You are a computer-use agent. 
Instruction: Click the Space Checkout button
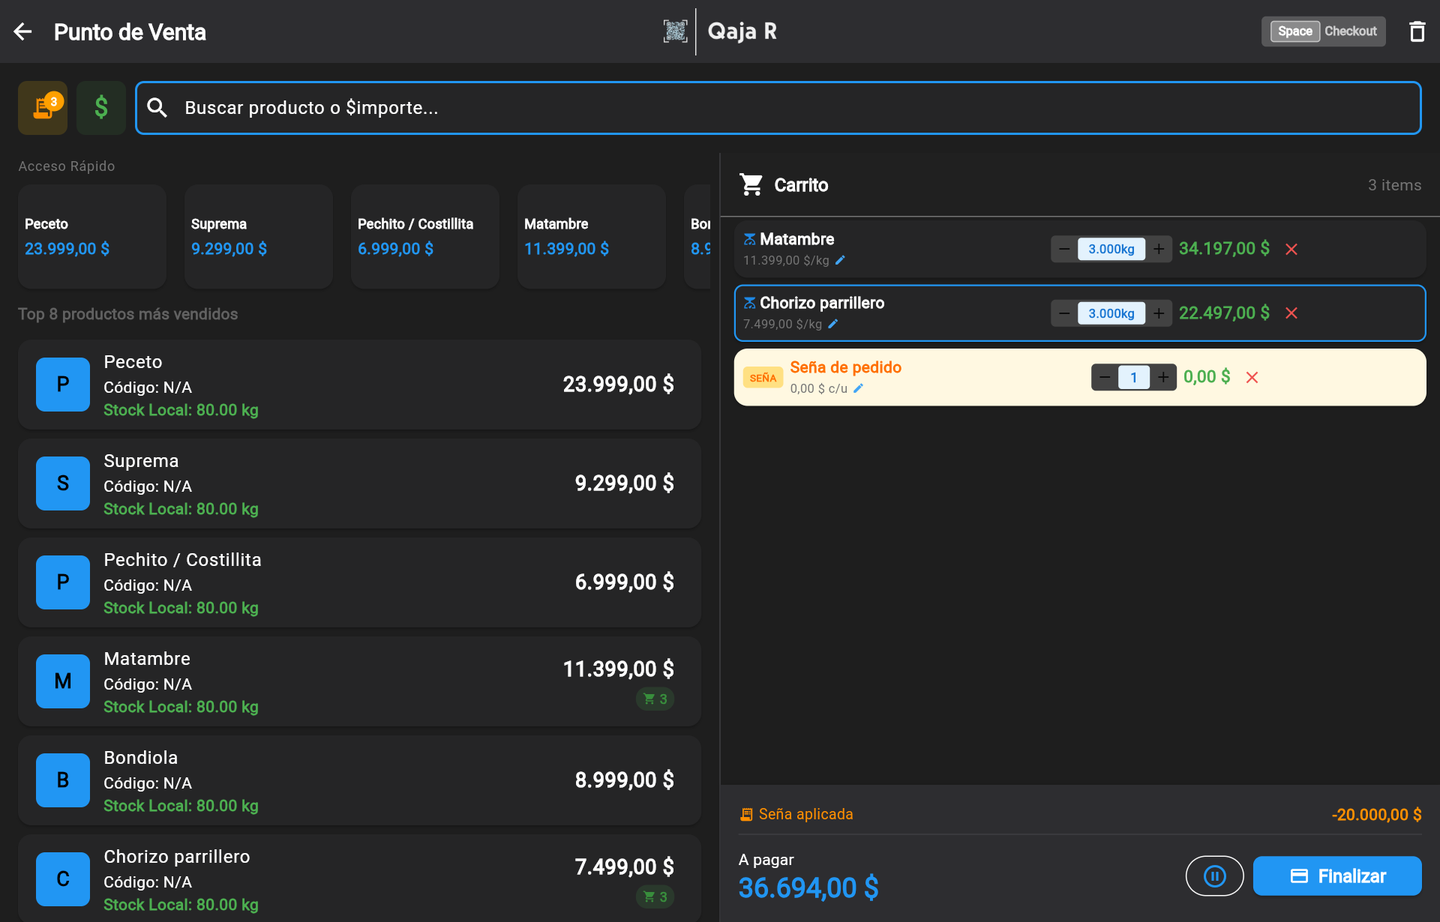(x=1324, y=31)
